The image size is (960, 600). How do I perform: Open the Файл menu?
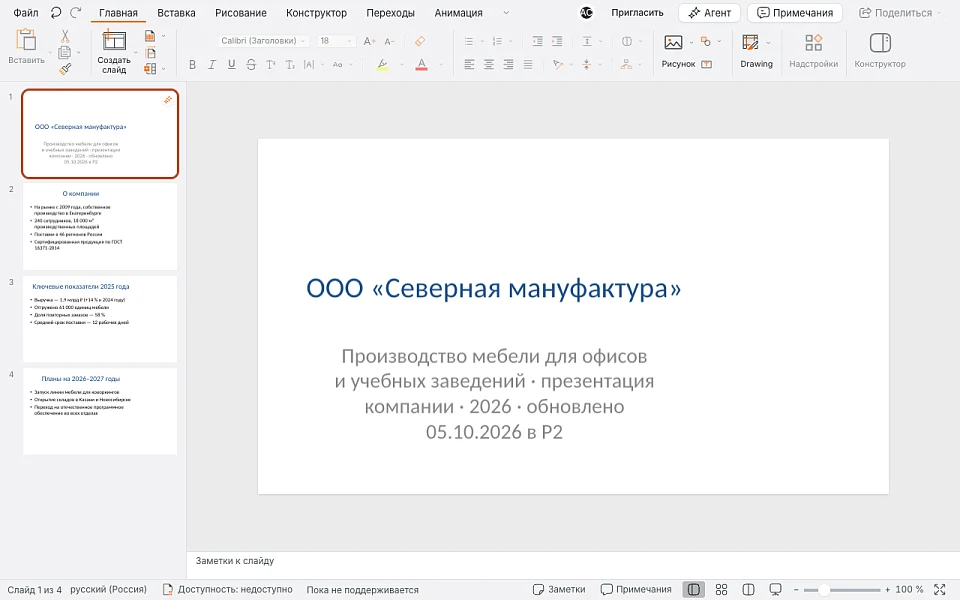tap(26, 12)
